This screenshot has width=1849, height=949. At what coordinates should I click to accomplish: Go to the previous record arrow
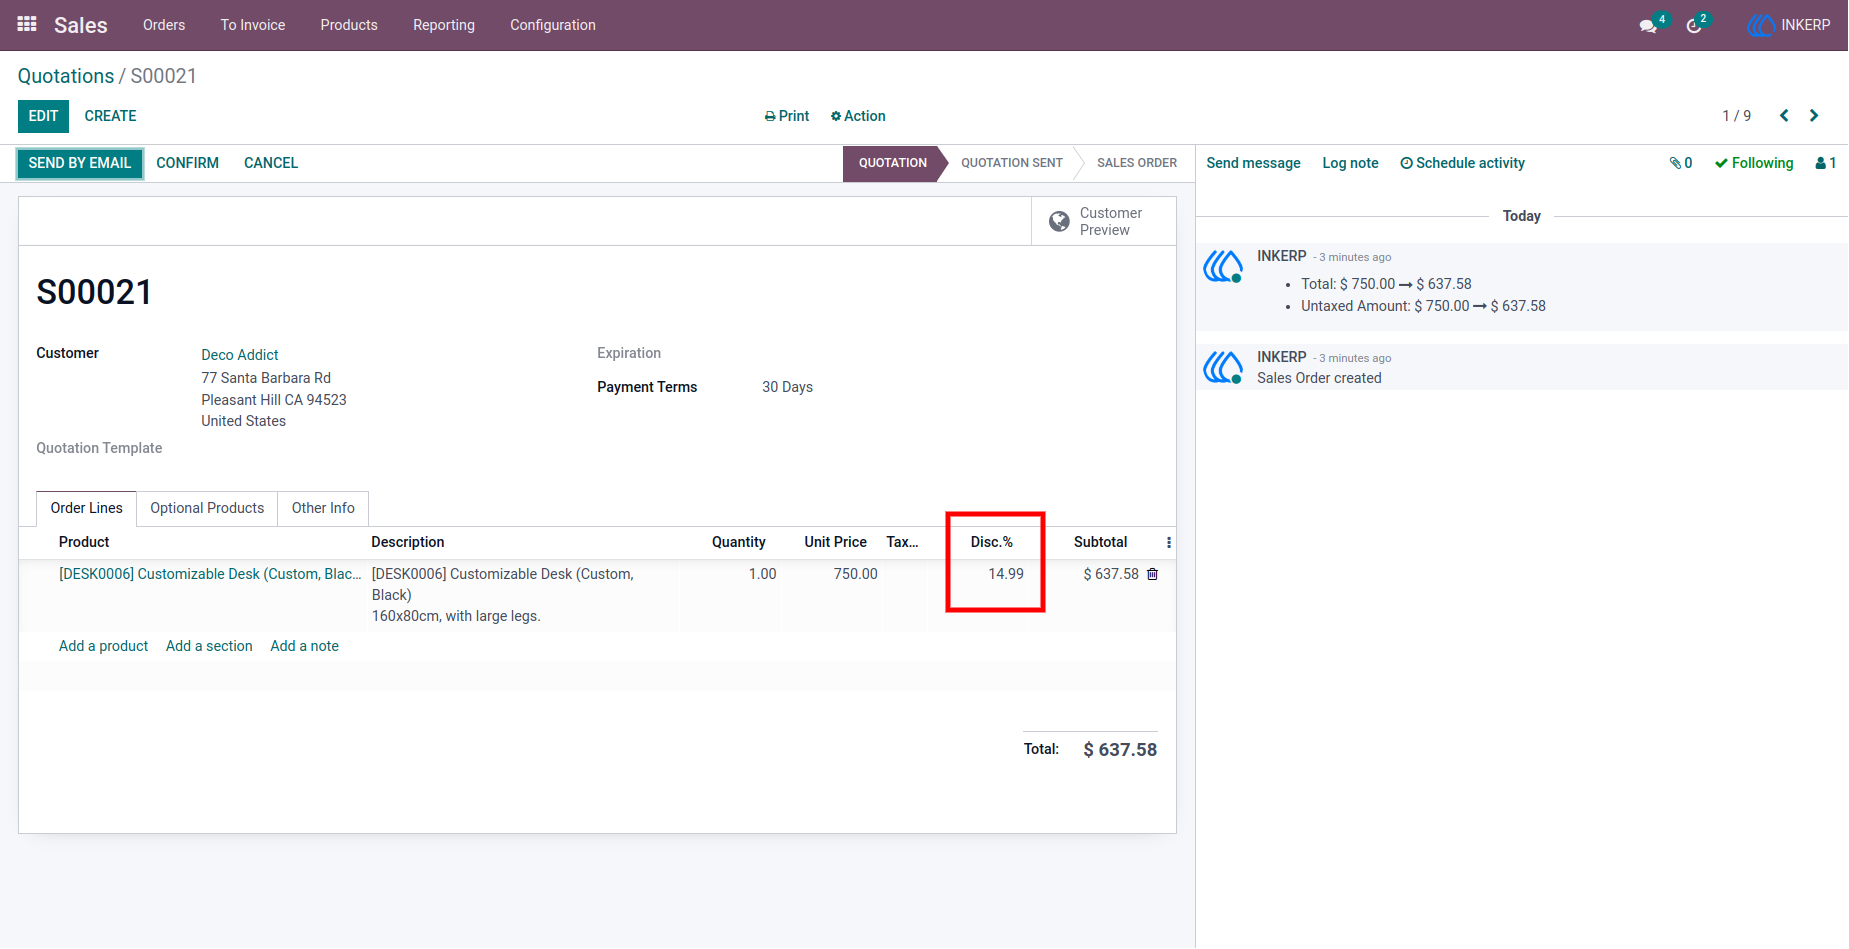pyautogui.click(x=1784, y=116)
